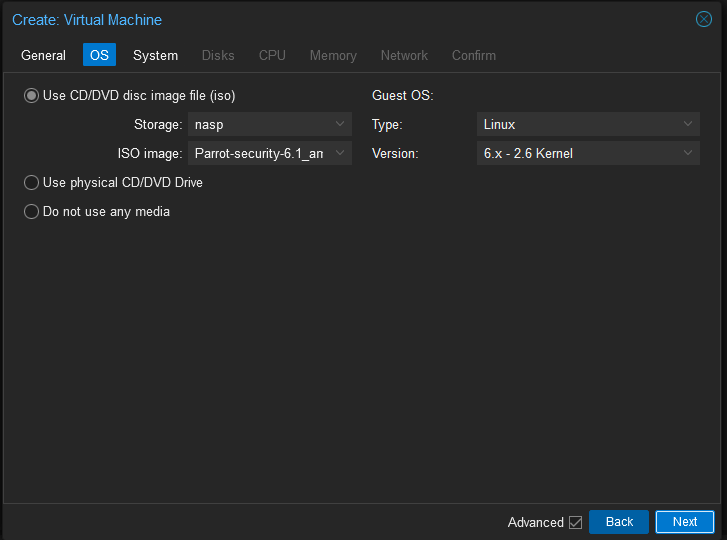The height and width of the screenshot is (540, 727).
Task: Open the Confirm tab
Action: point(474,55)
